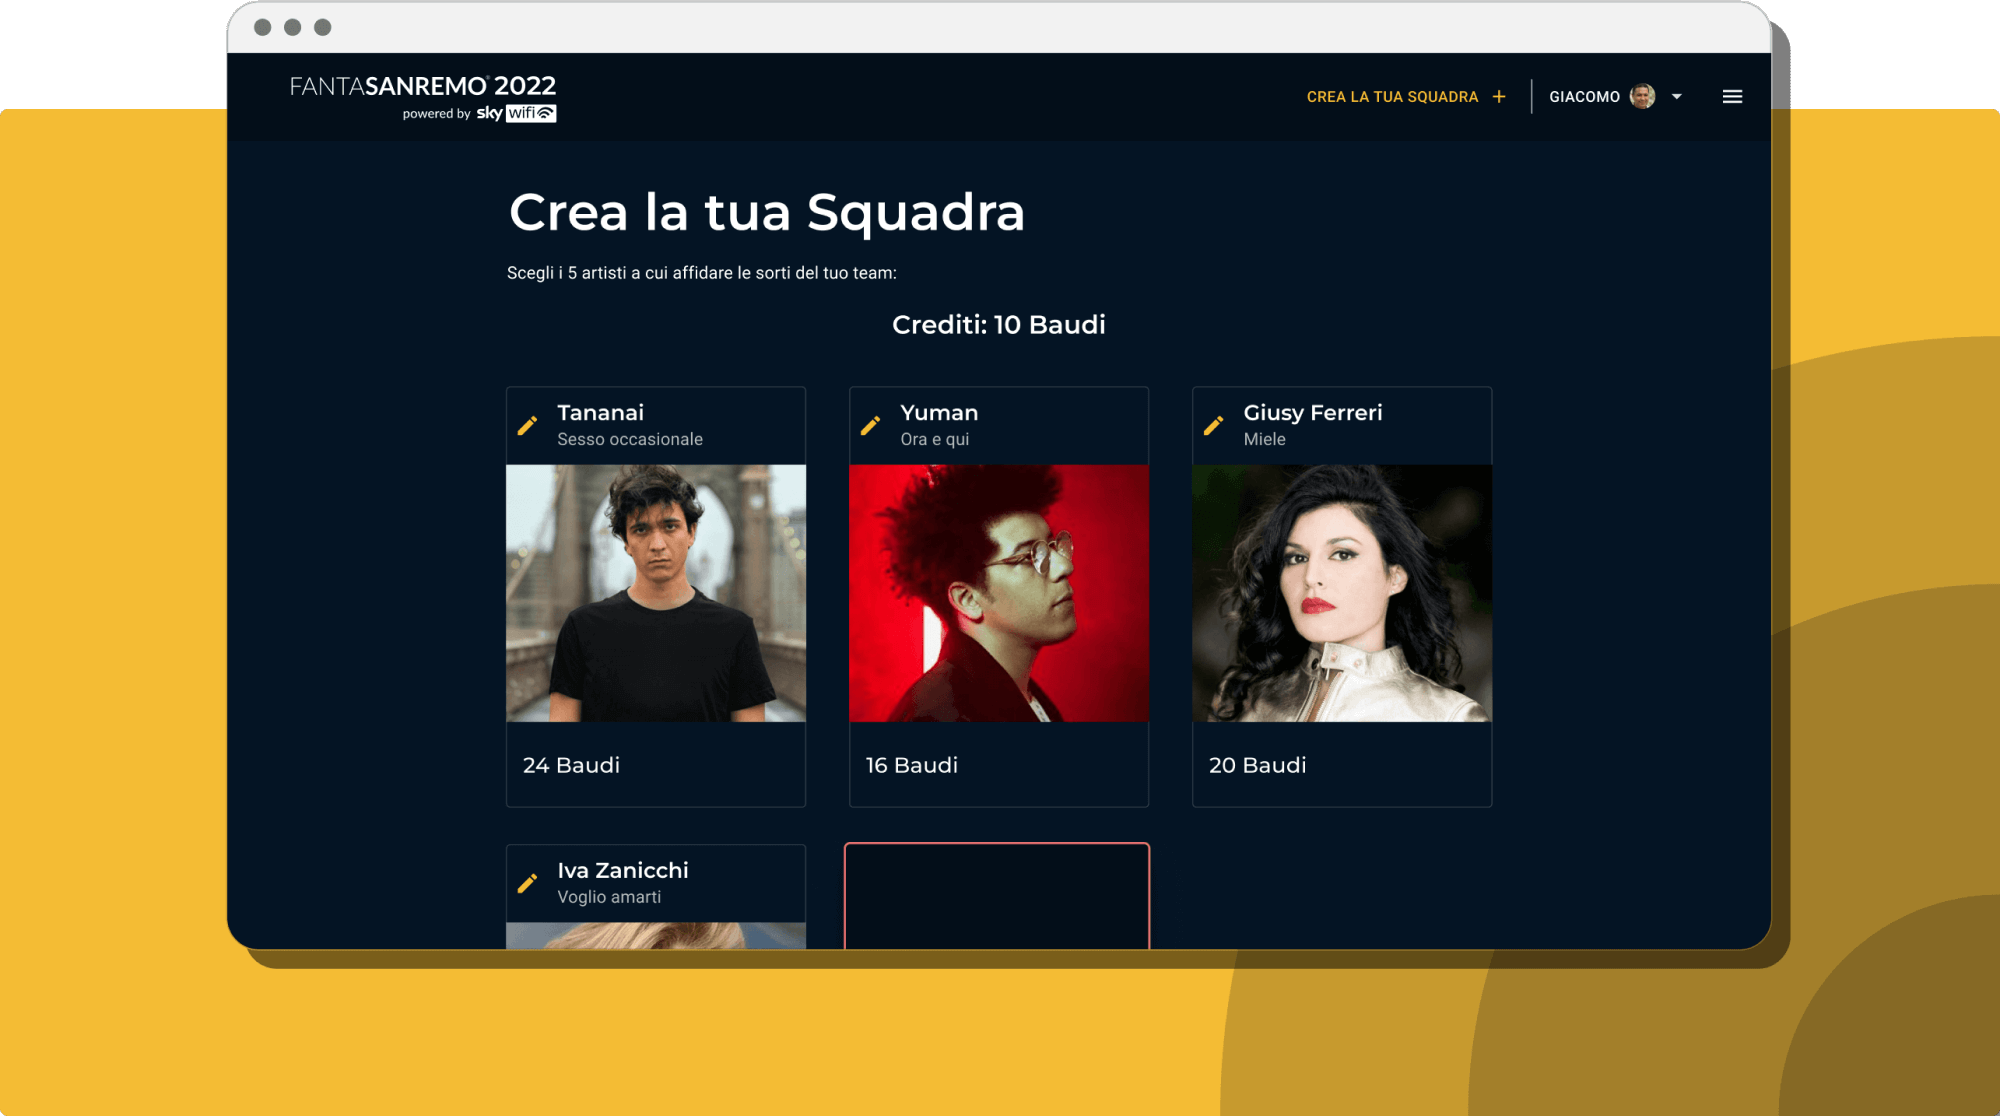The height and width of the screenshot is (1116, 2000).
Task: Click the pencil edit icon beside Yuman
Action: pyautogui.click(x=870, y=426)
